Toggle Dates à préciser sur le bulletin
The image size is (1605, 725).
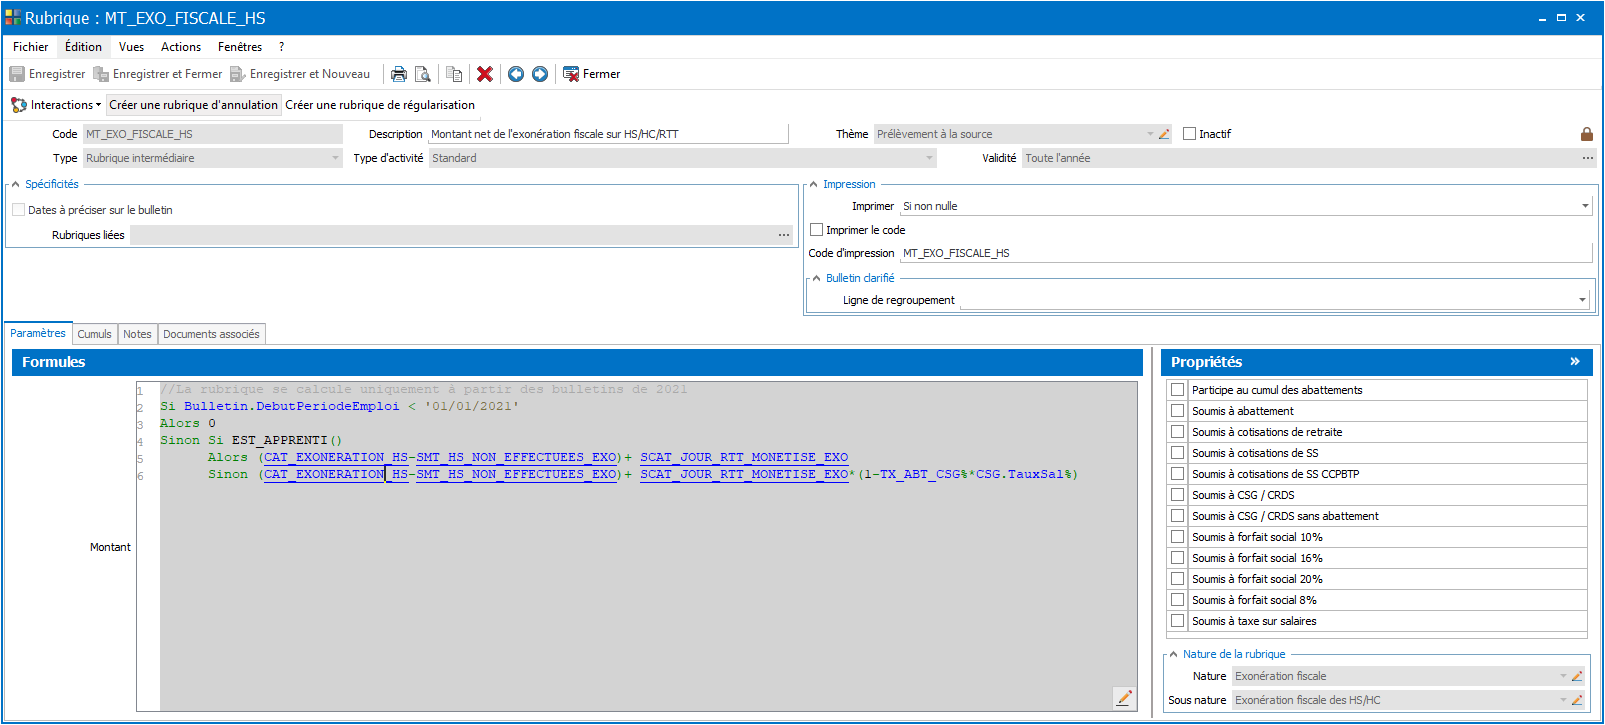18,210
